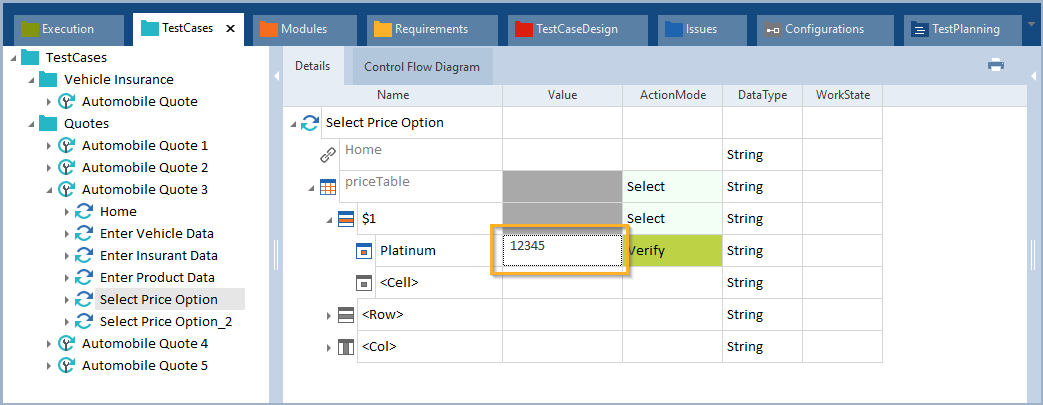
Task: Click the Vehicle Insurance folder icon
Action: [x=48, y=79]
